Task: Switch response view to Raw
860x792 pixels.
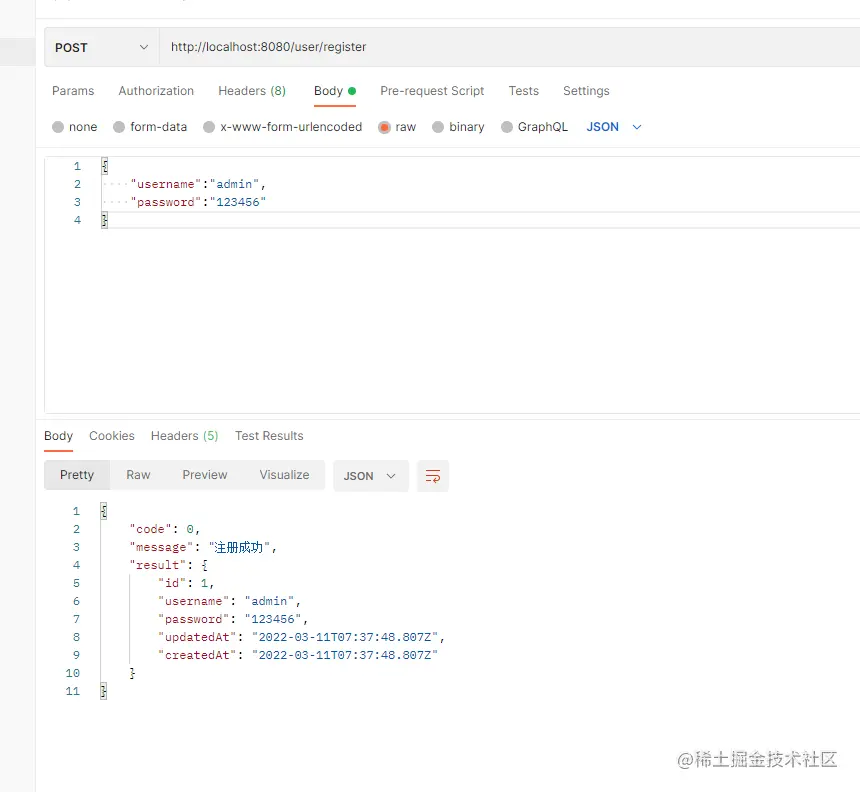Action: [x=138, y=475]
